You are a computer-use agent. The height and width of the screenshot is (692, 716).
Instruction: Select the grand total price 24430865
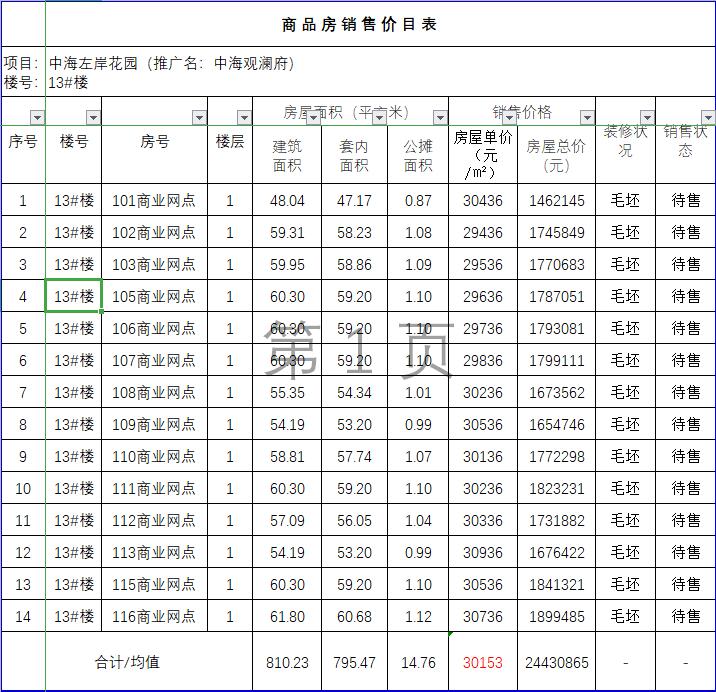pos(556,662)
